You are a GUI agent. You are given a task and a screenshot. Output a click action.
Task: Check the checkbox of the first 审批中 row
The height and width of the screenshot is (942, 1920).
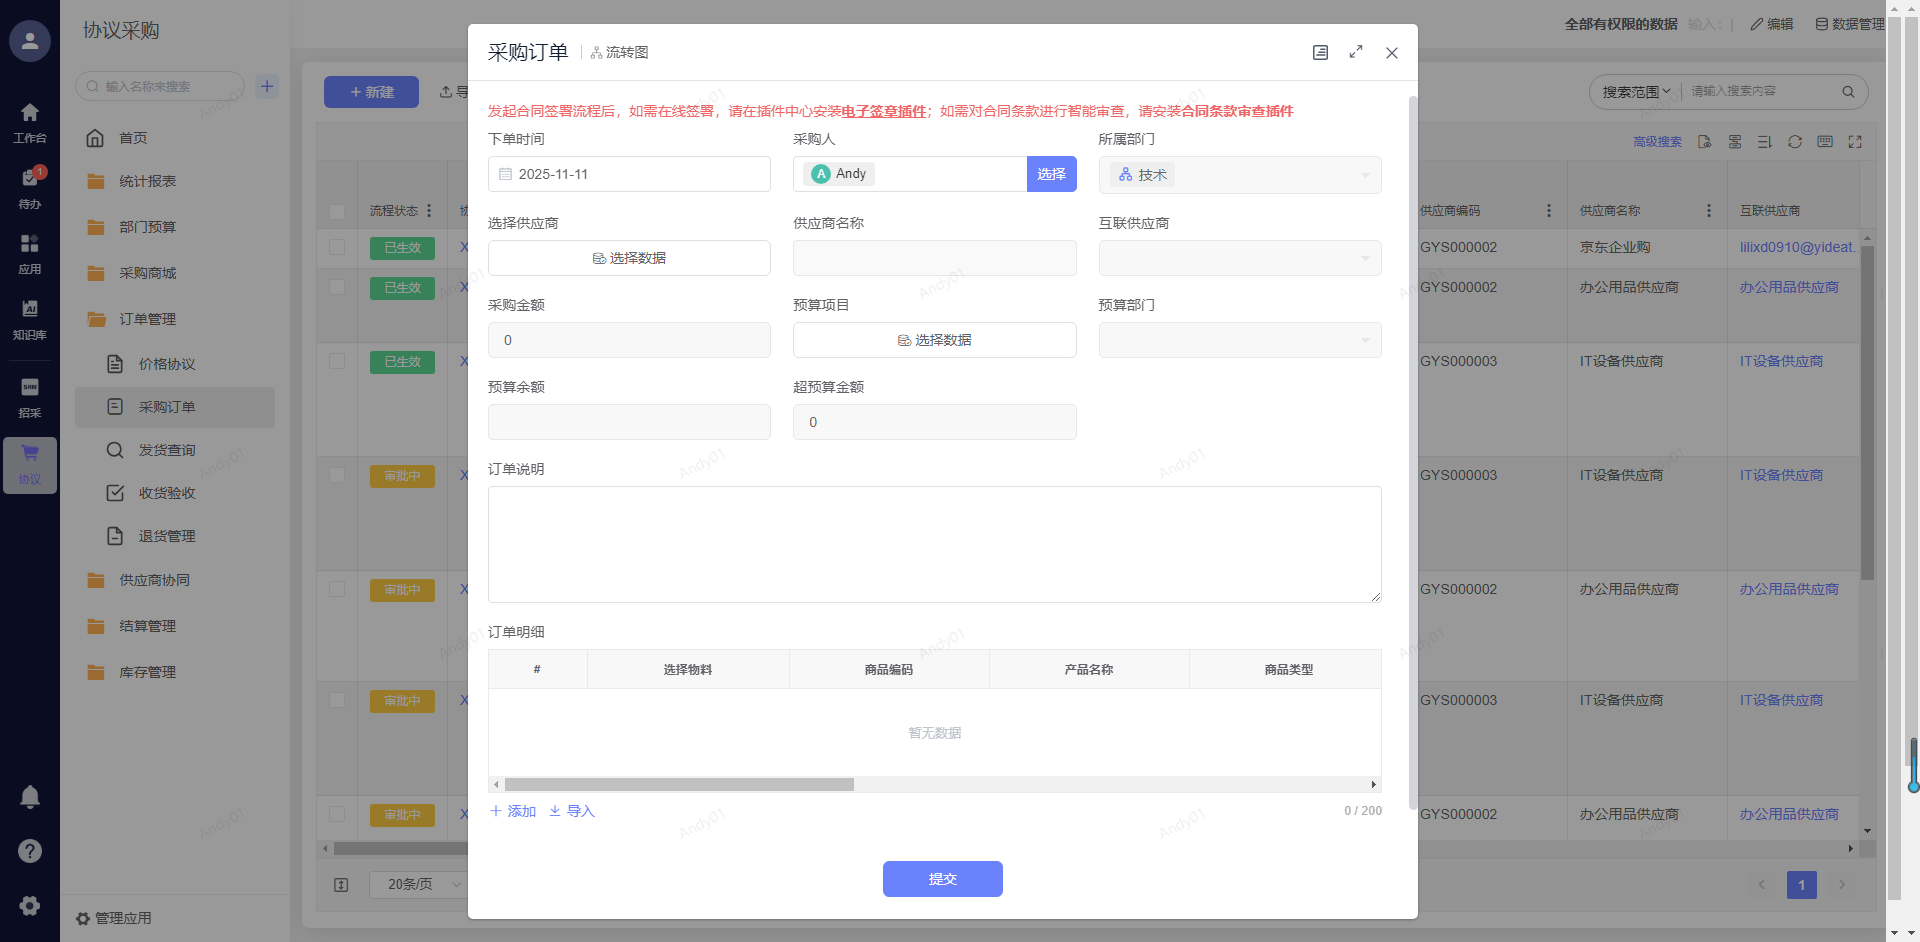337,476
